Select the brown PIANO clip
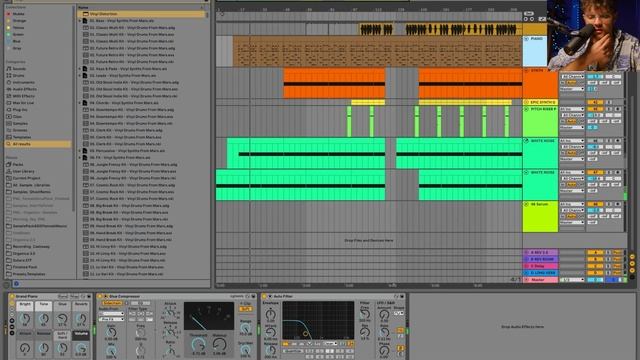The height and width of the screenshot is (360, 640). (378, 51)
